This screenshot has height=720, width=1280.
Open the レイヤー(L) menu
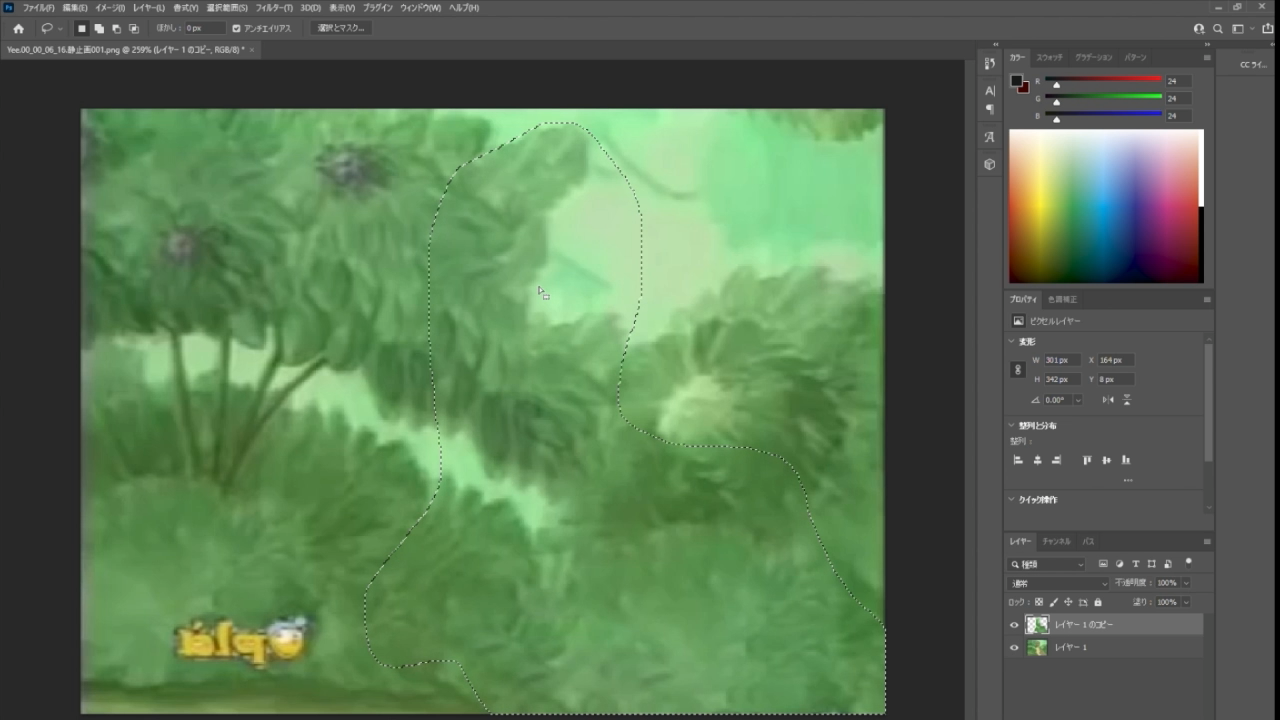[148, 7]
